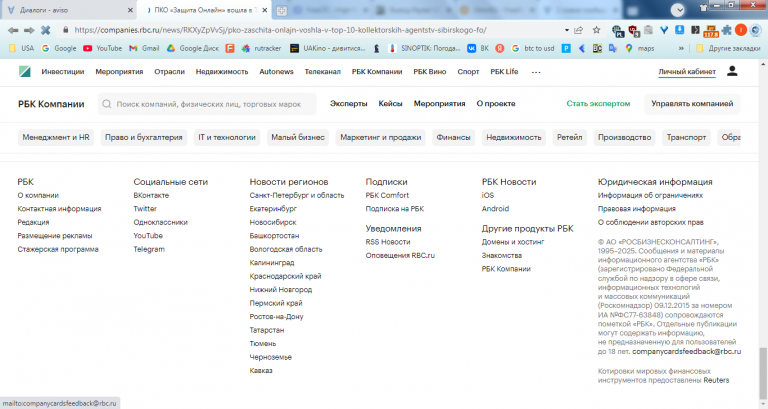Open the USA bookmark folder

tap(22, 48)
